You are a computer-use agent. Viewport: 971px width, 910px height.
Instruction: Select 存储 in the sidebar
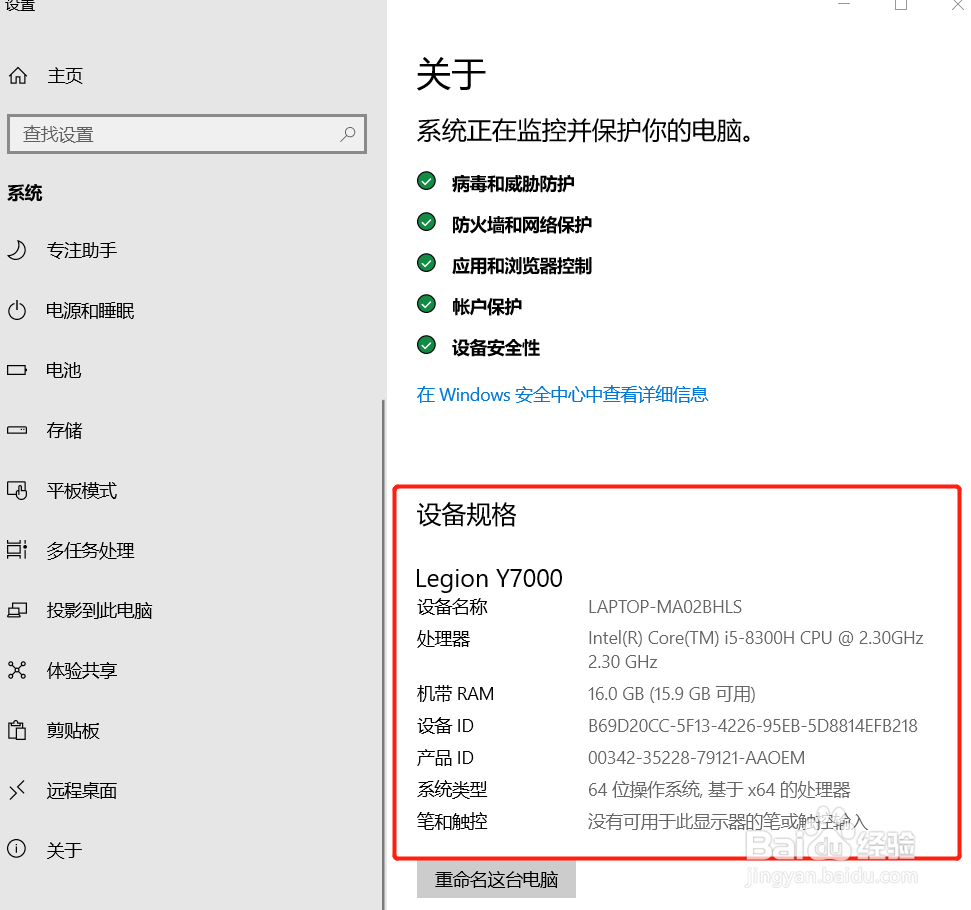pos(64,431)
